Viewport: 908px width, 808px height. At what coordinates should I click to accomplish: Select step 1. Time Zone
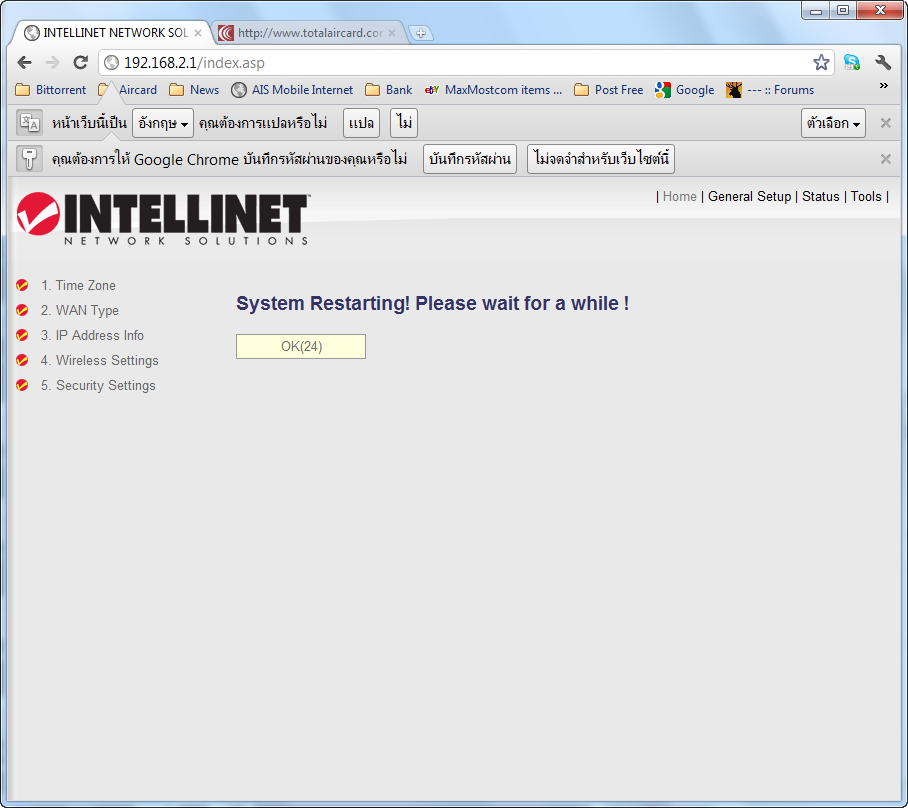pos(78,286)
